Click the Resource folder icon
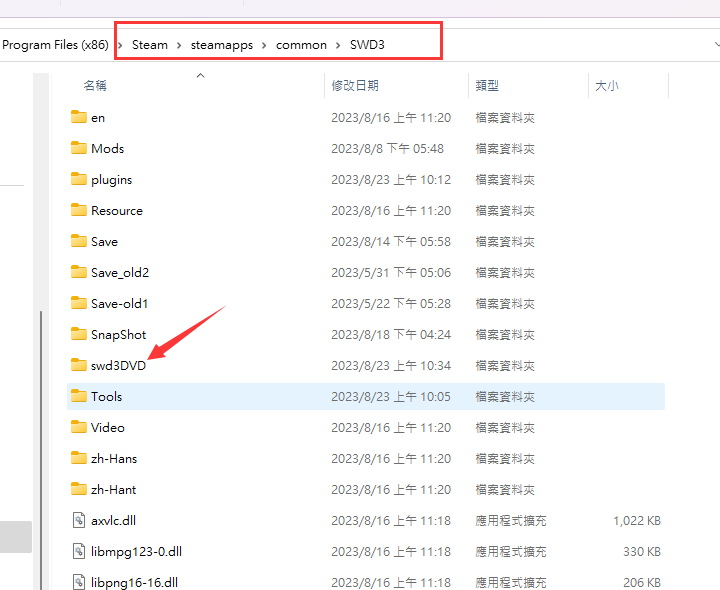 click(79, 210)
